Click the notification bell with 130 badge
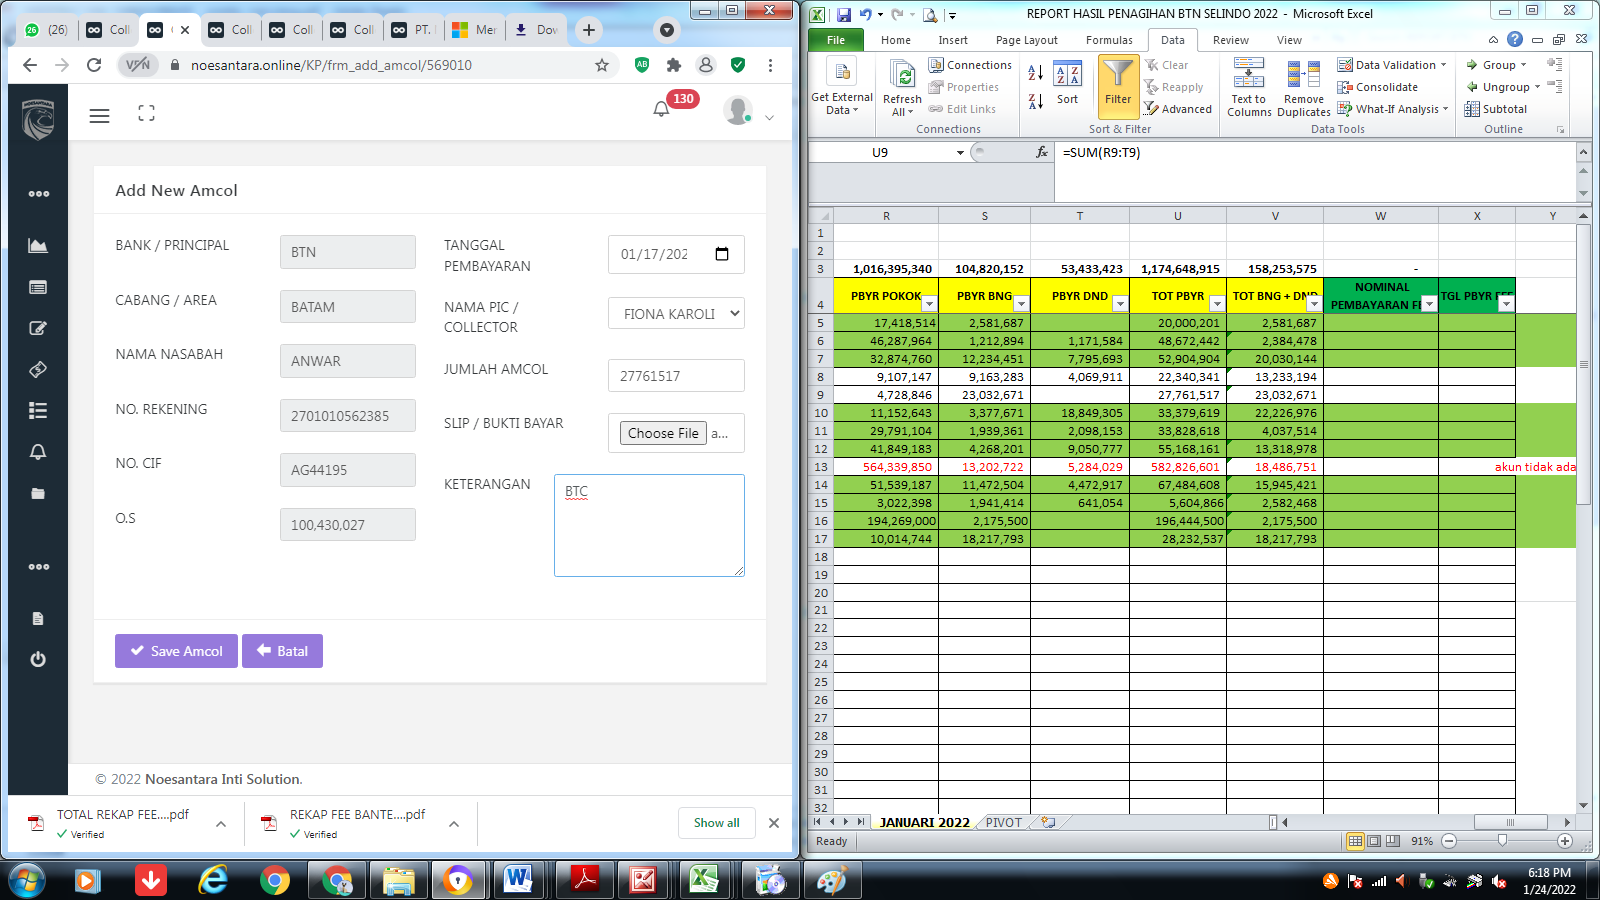 [x=661, y=109]
